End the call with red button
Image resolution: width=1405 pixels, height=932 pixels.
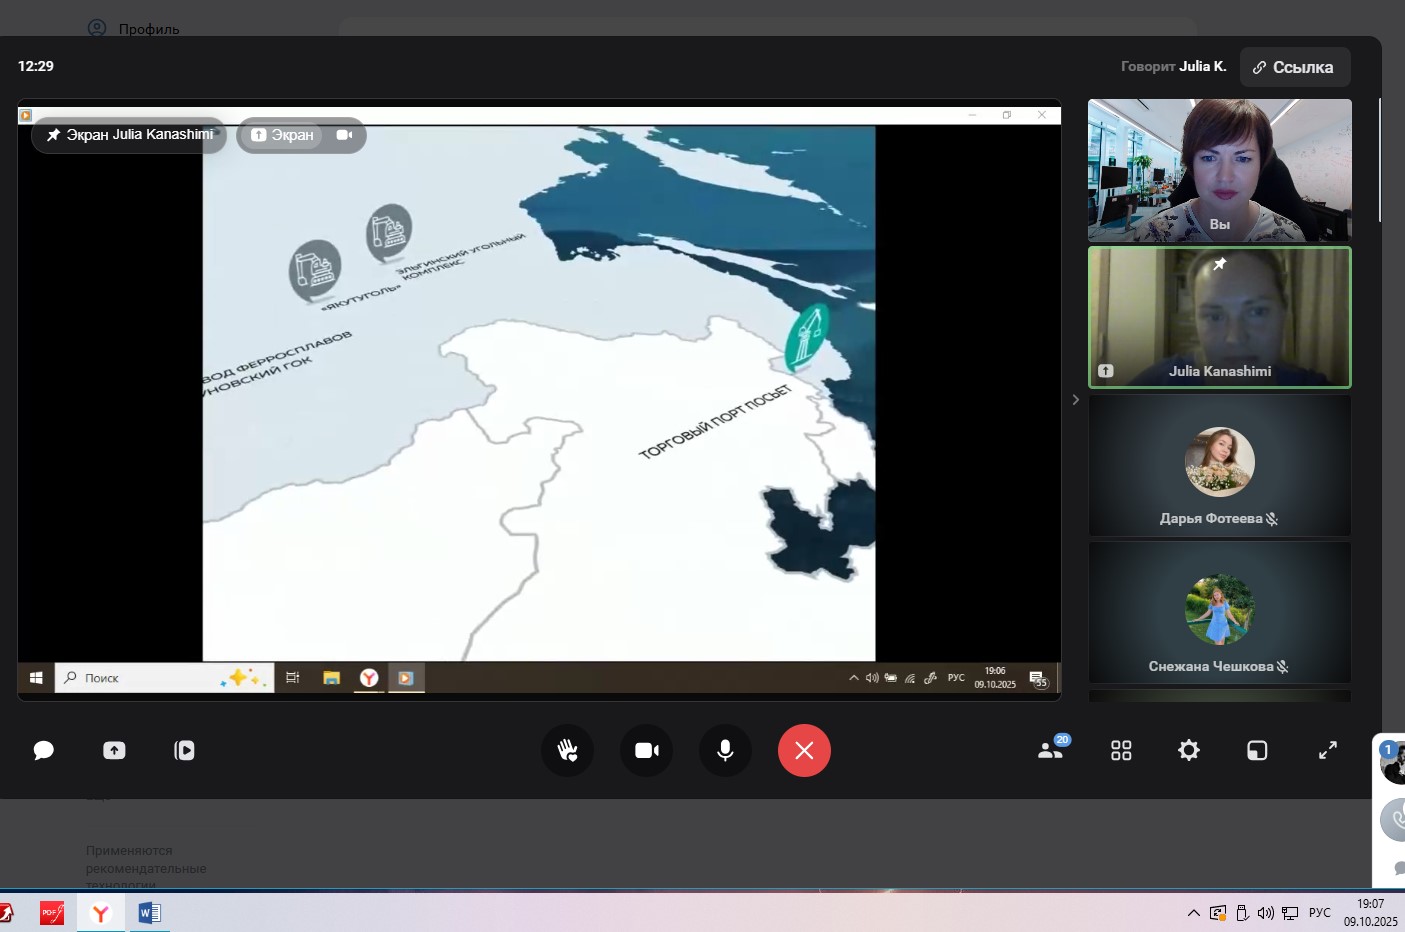(x=804, y=750)
